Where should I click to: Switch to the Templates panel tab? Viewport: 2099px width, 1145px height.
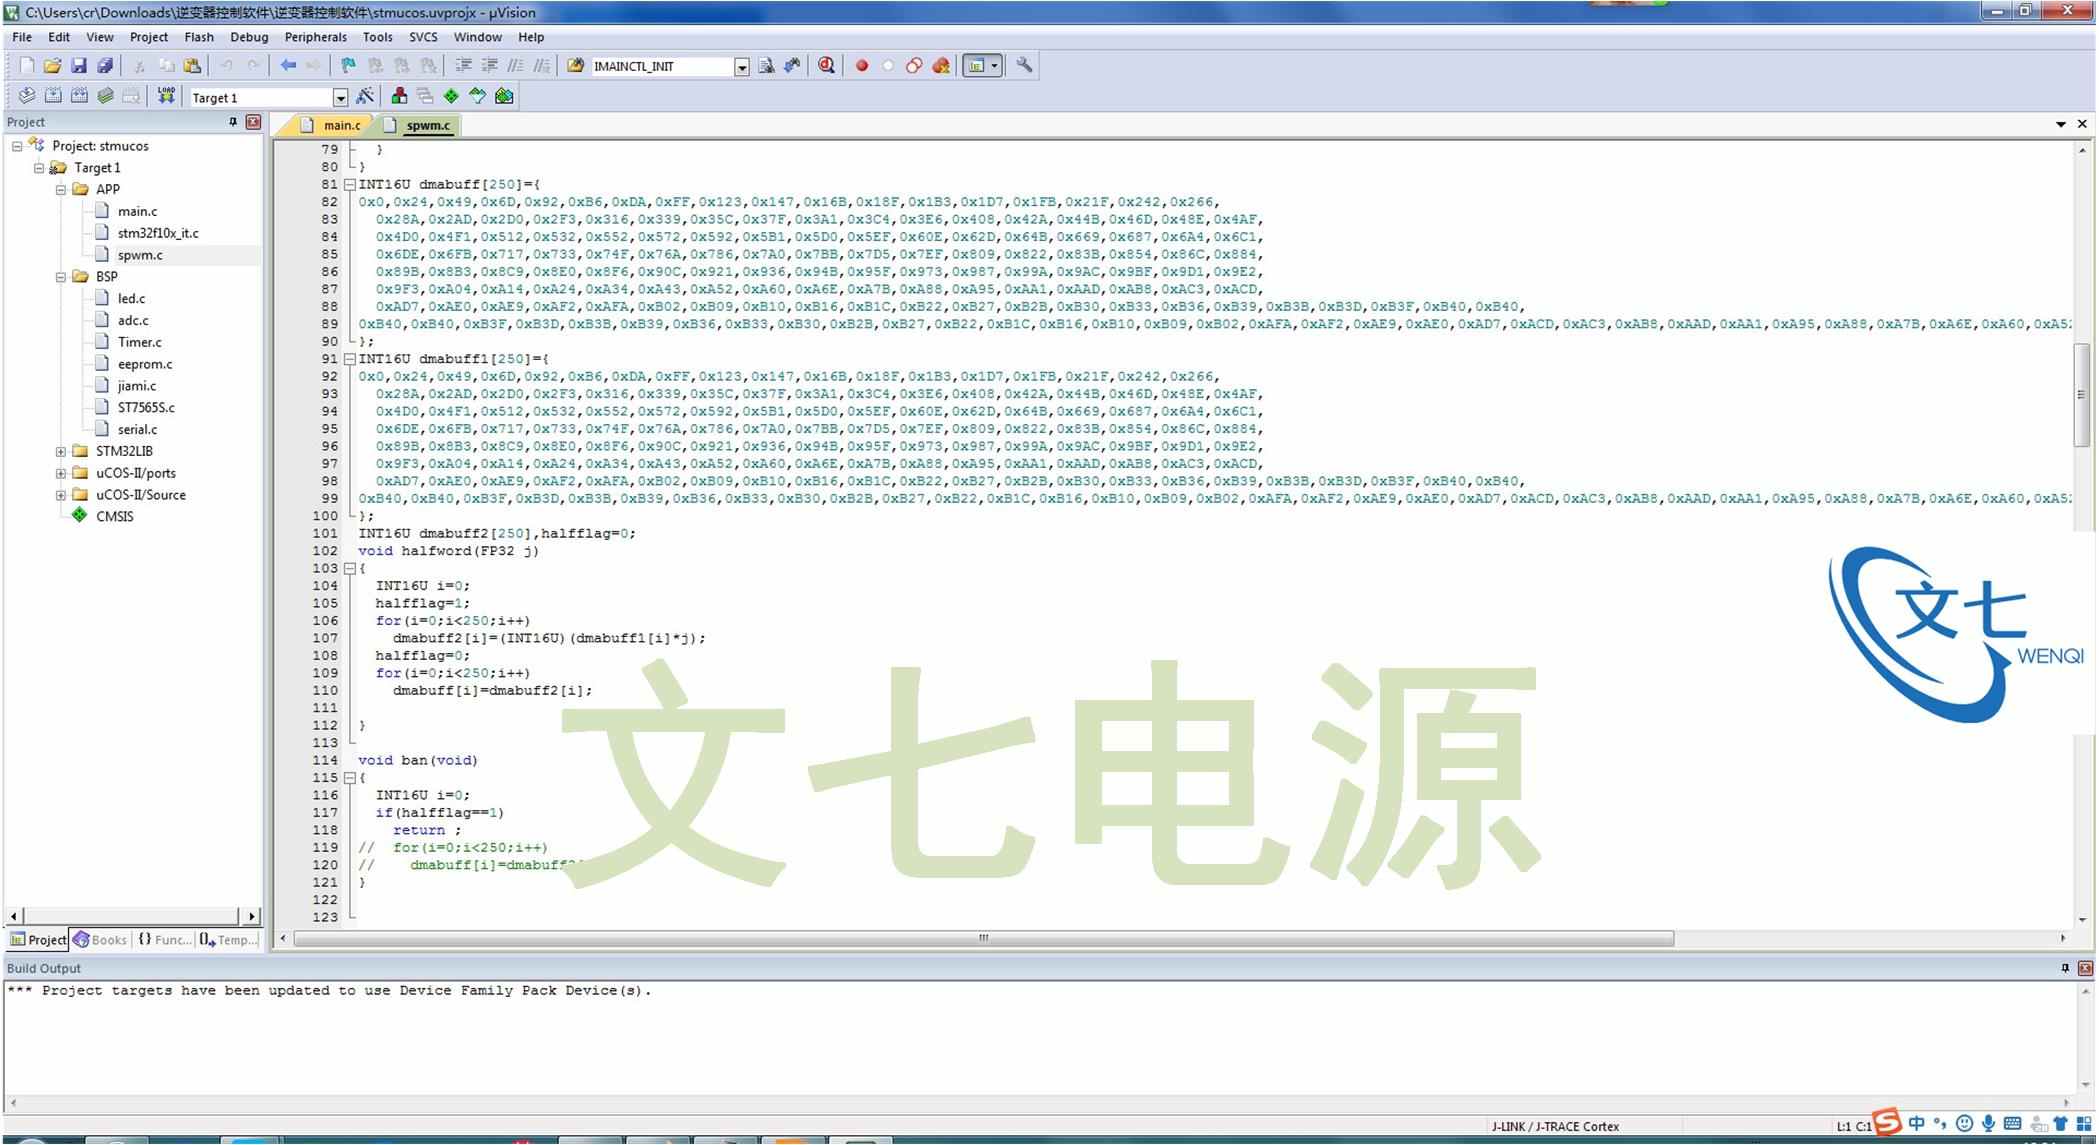pos(228,940)
